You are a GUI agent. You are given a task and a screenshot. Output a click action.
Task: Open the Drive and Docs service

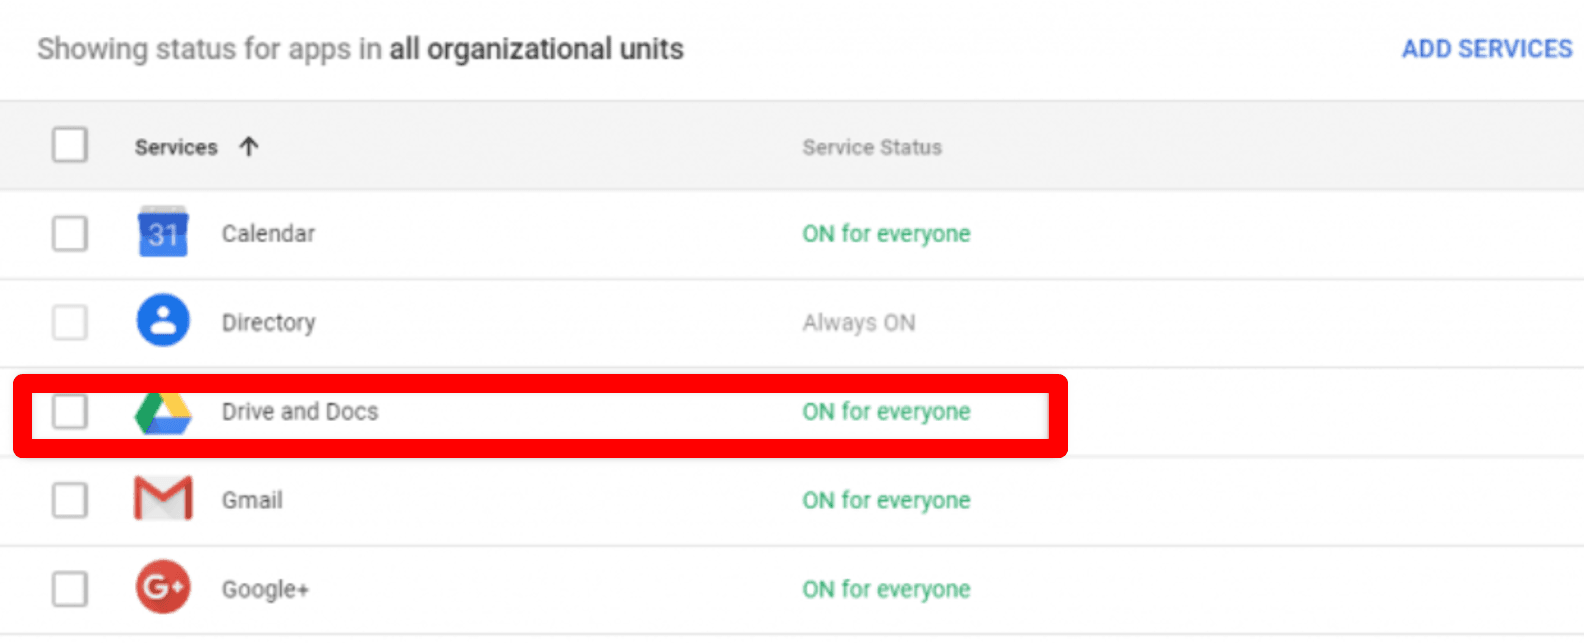[300, 412]
